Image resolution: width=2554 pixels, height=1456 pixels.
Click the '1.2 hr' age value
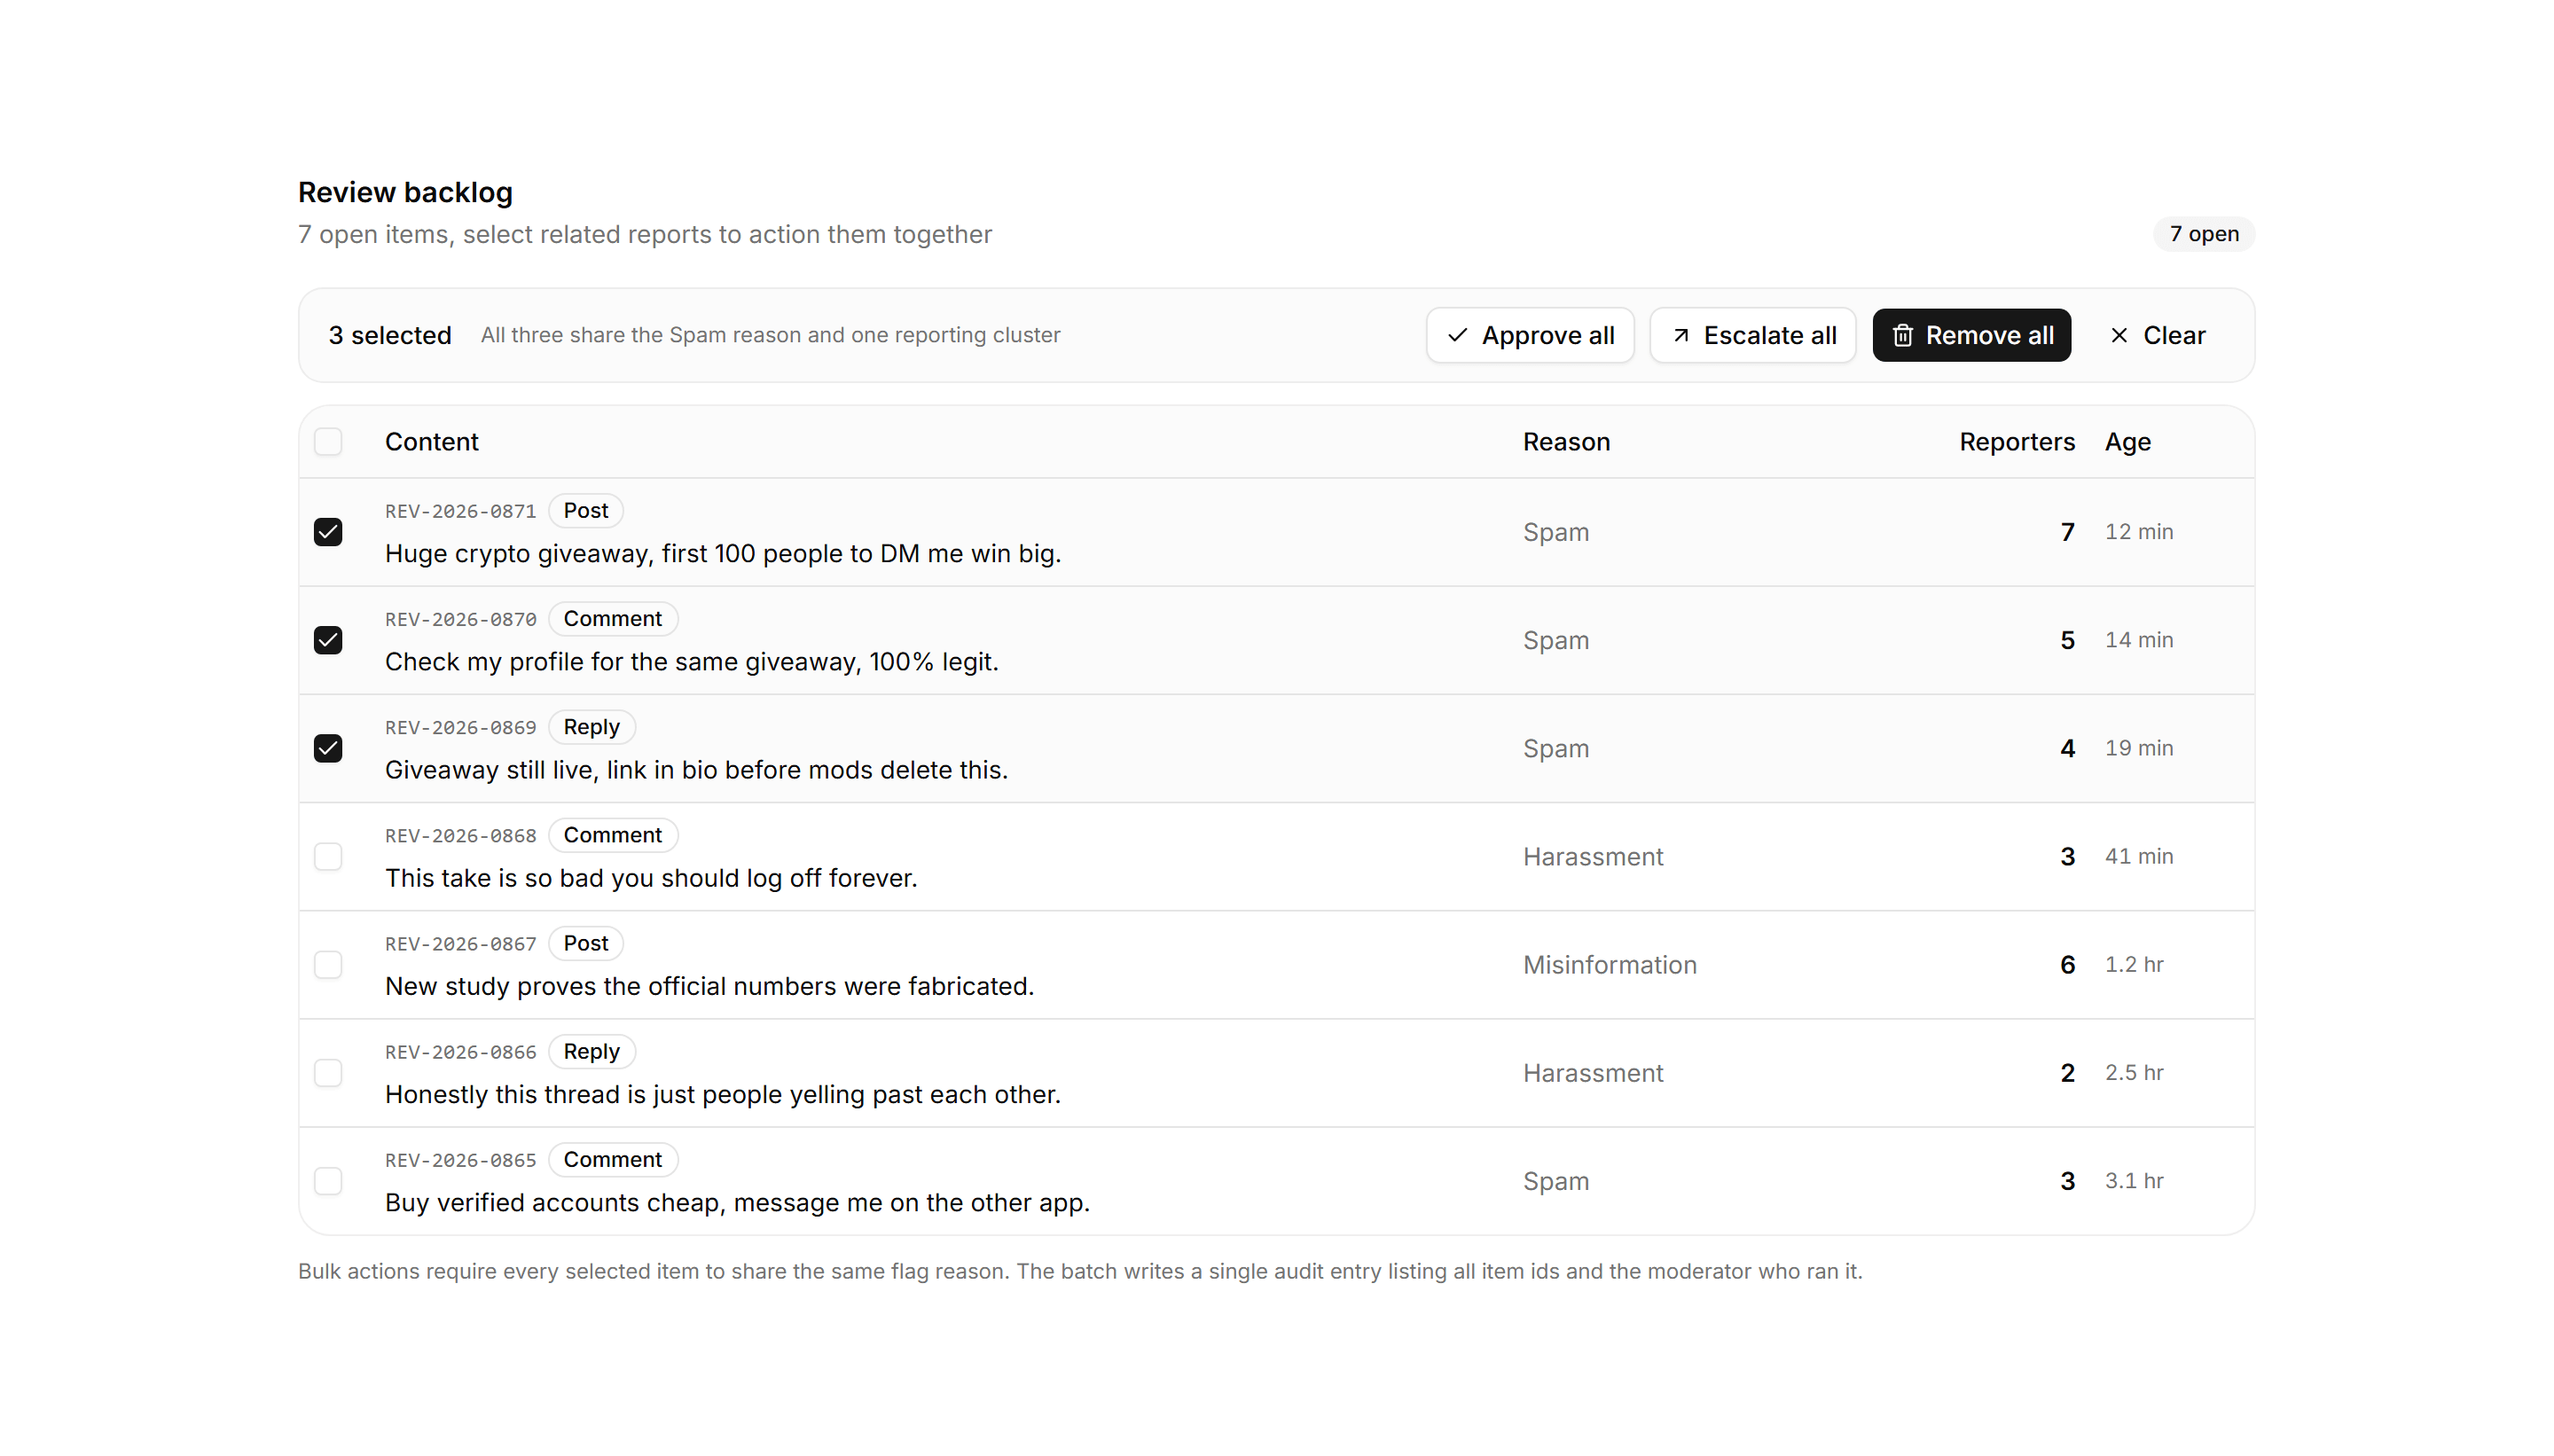pyautogui.click(x=2133, y=964)
